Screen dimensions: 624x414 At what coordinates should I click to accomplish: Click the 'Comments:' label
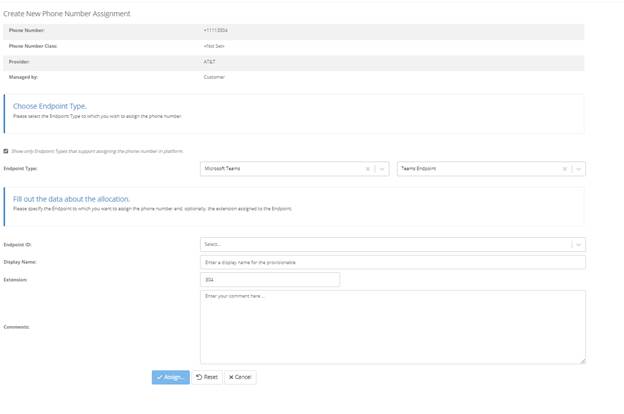(16, 327)
